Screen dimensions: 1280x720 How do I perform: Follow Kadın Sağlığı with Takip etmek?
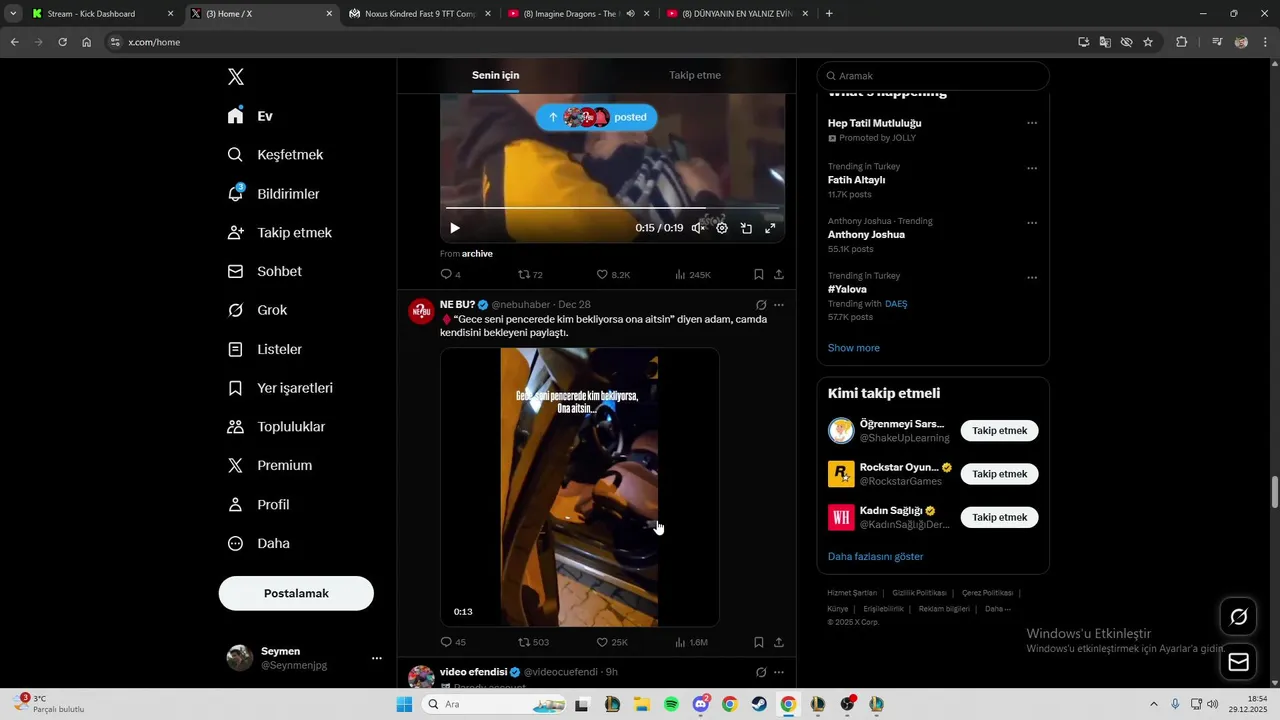click(1000, 517)
